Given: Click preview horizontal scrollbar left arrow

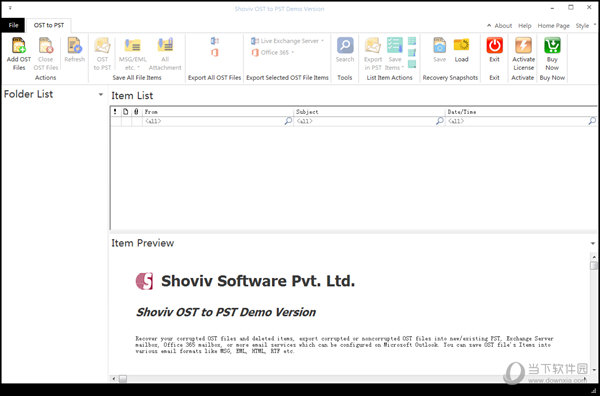Looking at the screenshot, I should click(x=114, y=379).
